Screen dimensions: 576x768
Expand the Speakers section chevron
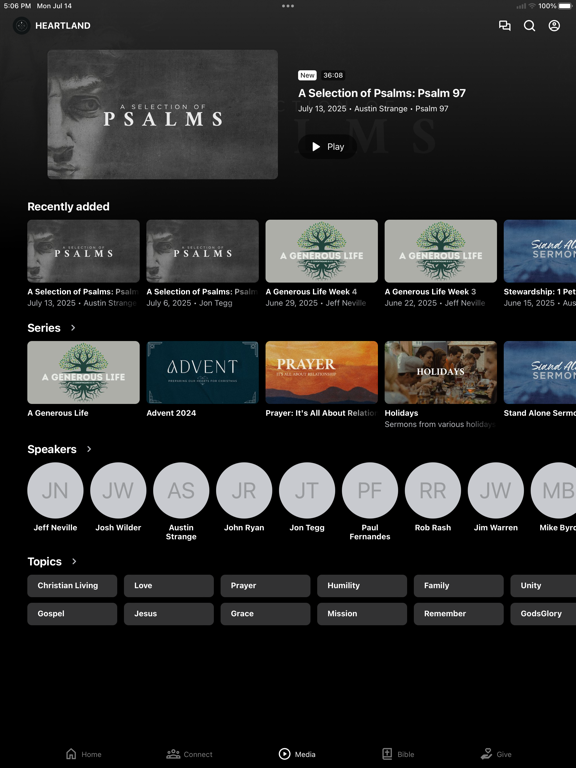89,449
